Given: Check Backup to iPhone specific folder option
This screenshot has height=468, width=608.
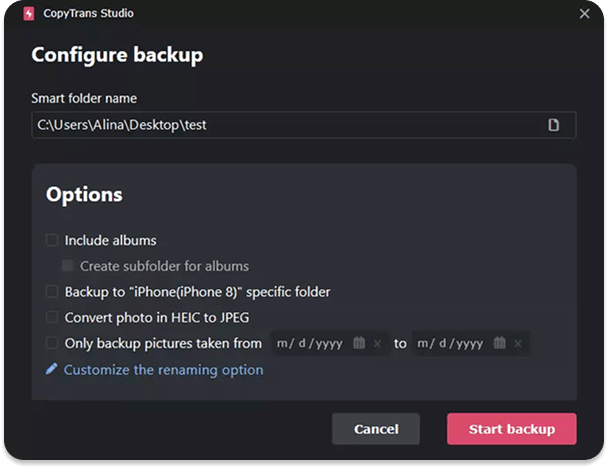Looking at the screenshot, I should click(x=52, y=292).
